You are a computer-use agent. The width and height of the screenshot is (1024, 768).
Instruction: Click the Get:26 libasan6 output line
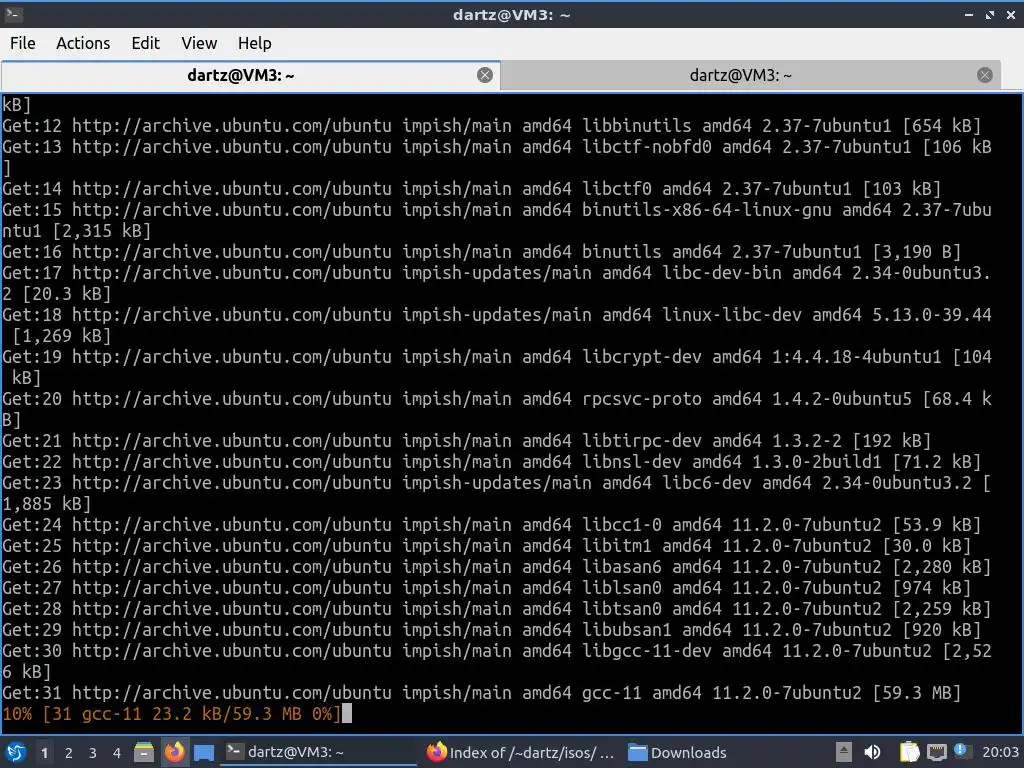(496, 567)
